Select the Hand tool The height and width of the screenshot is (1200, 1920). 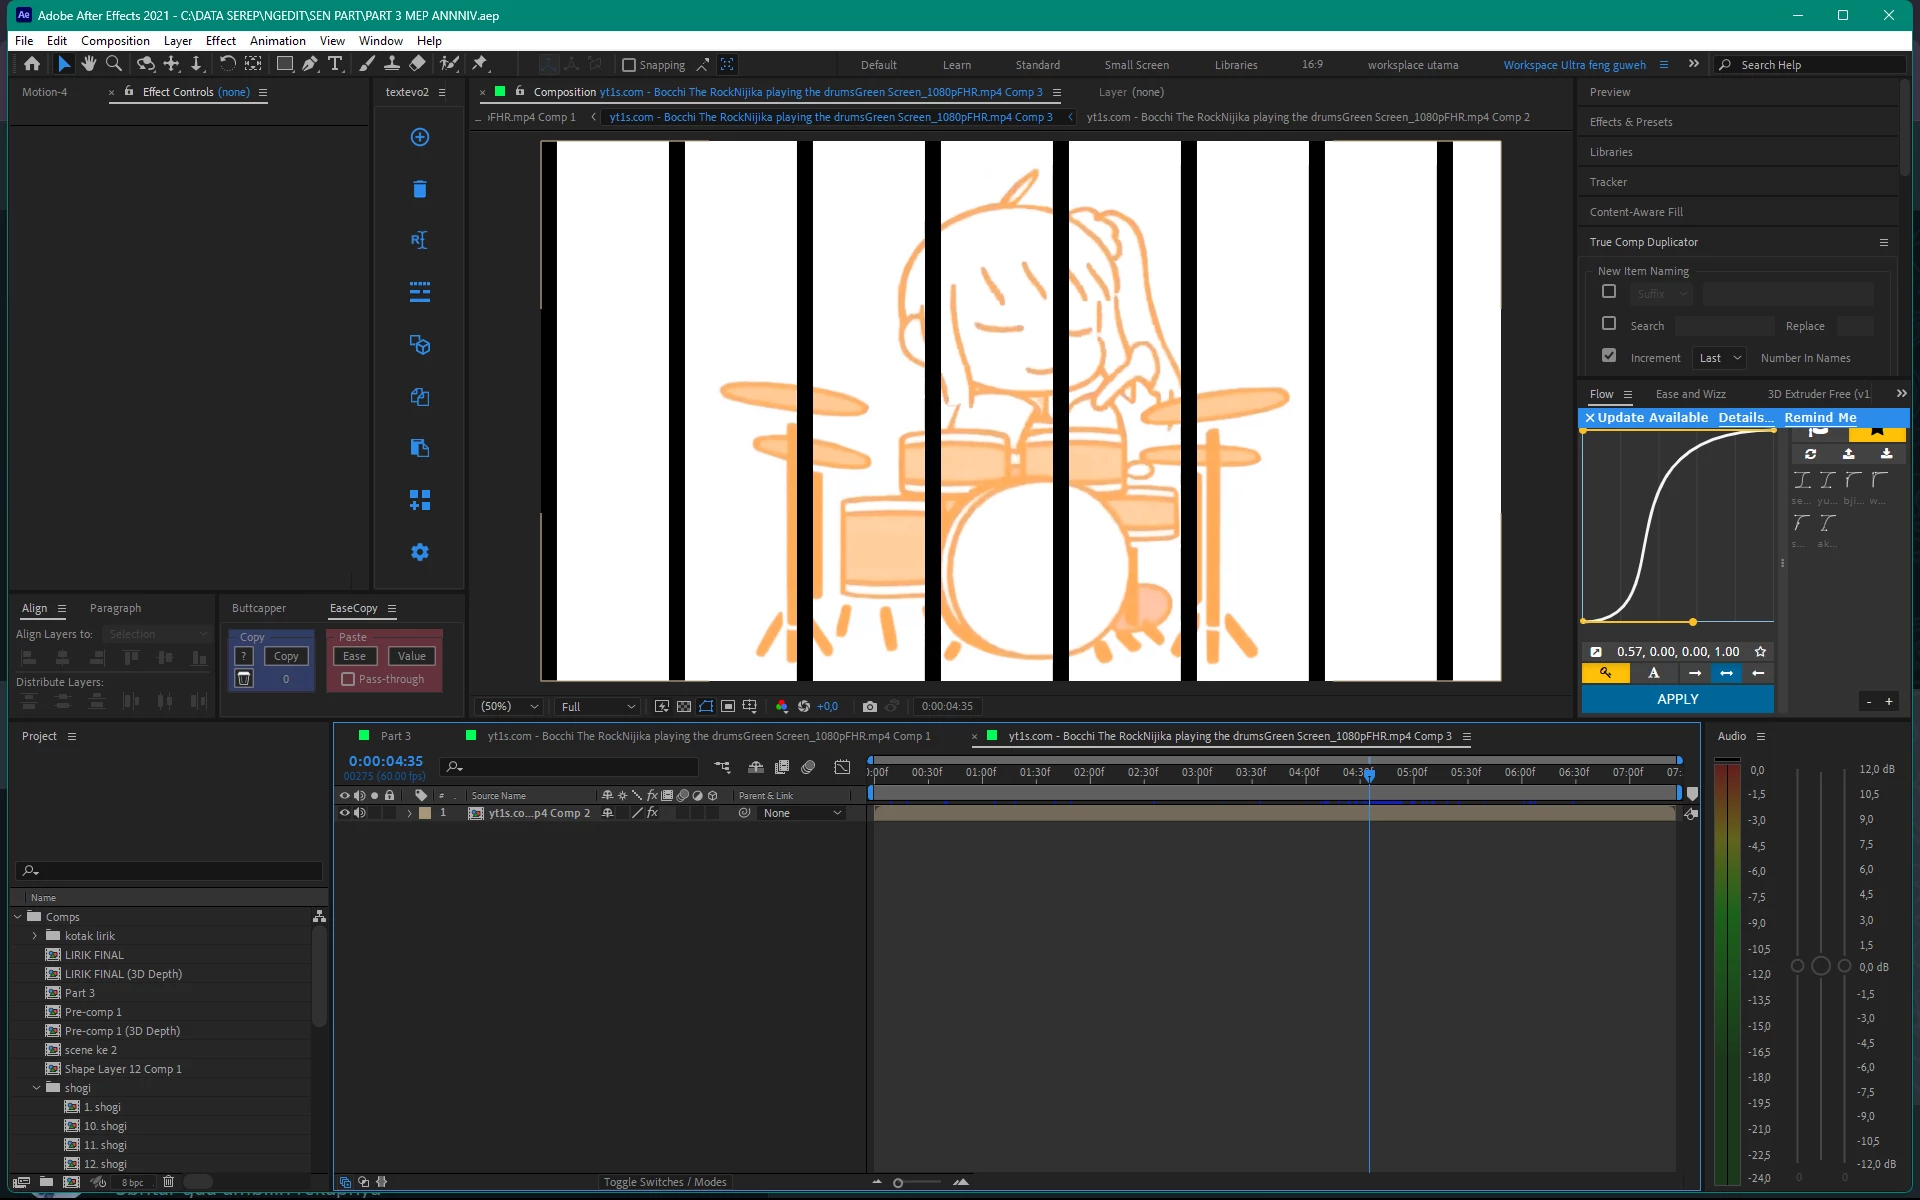tap(89, 64)
